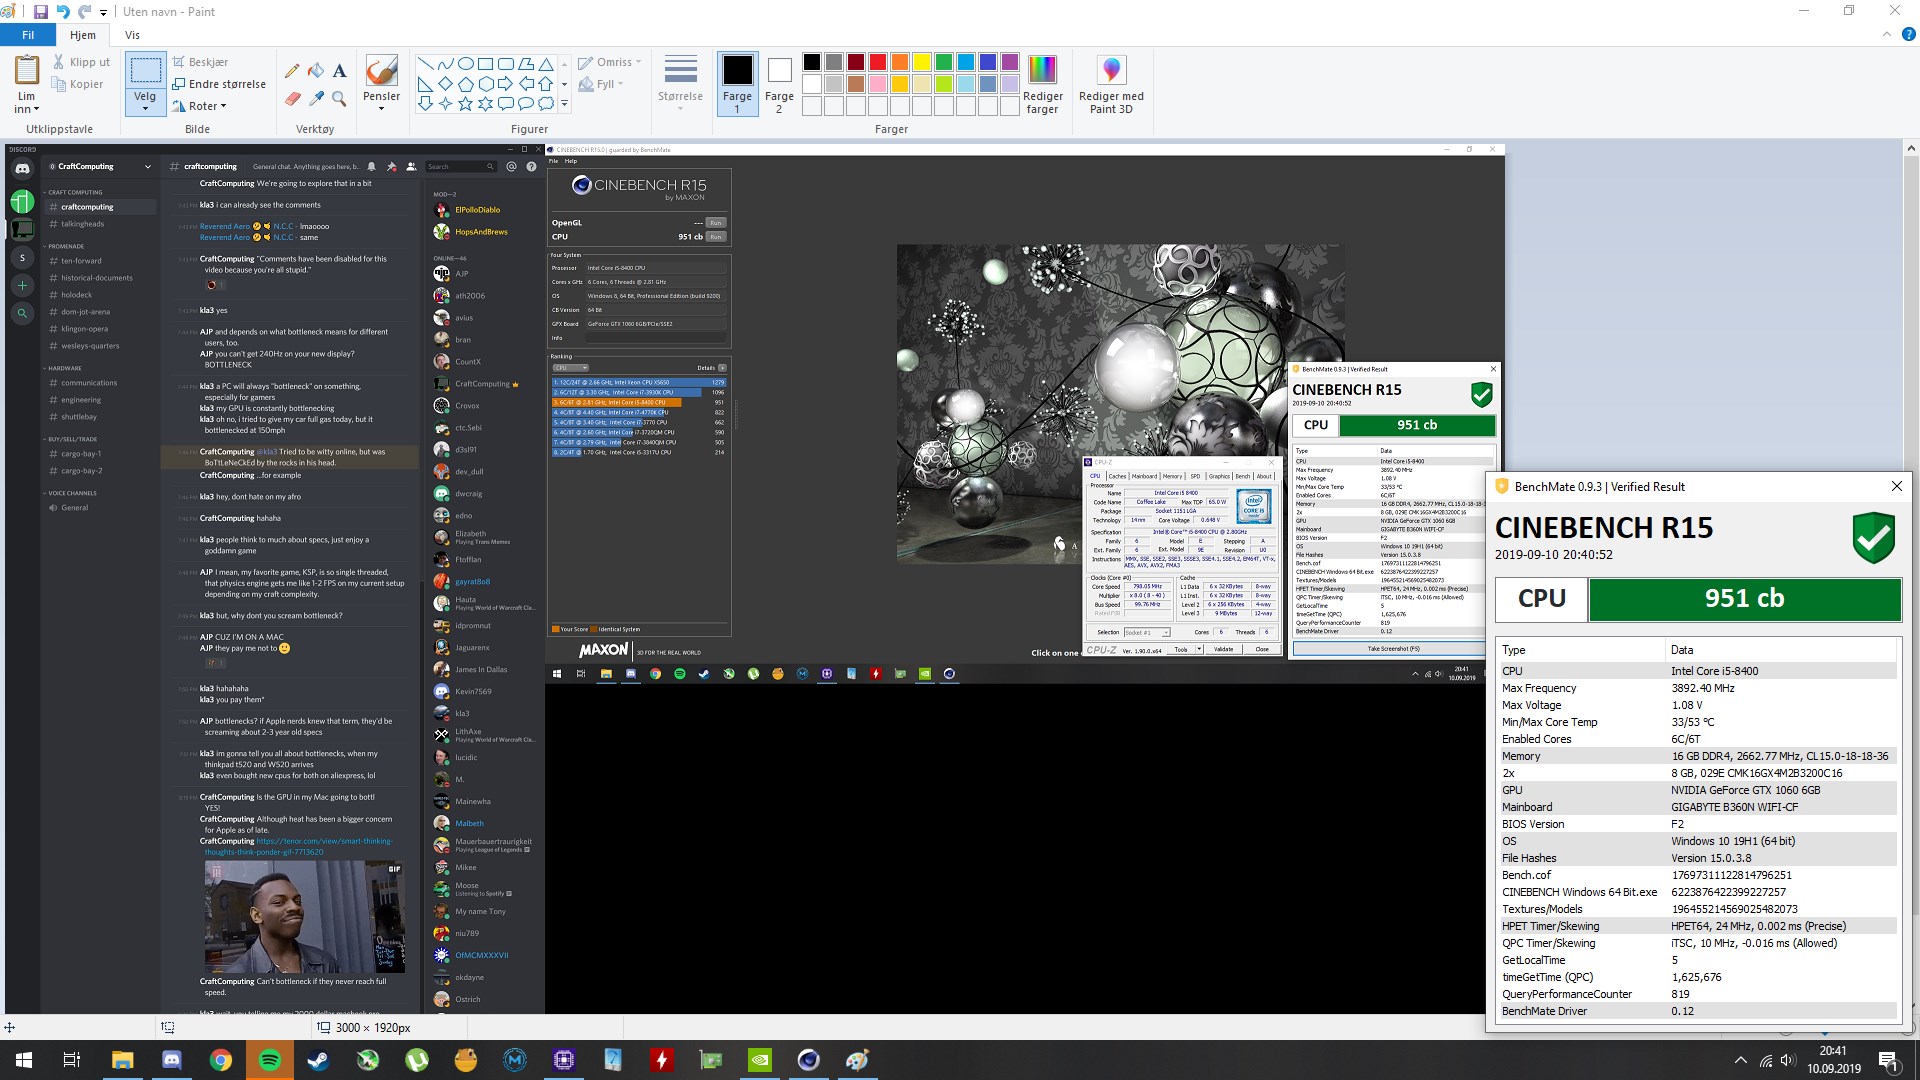The image size is (1920, 1080).
Task: Select the Text tool (A icon)
Action: pos(340,71)
